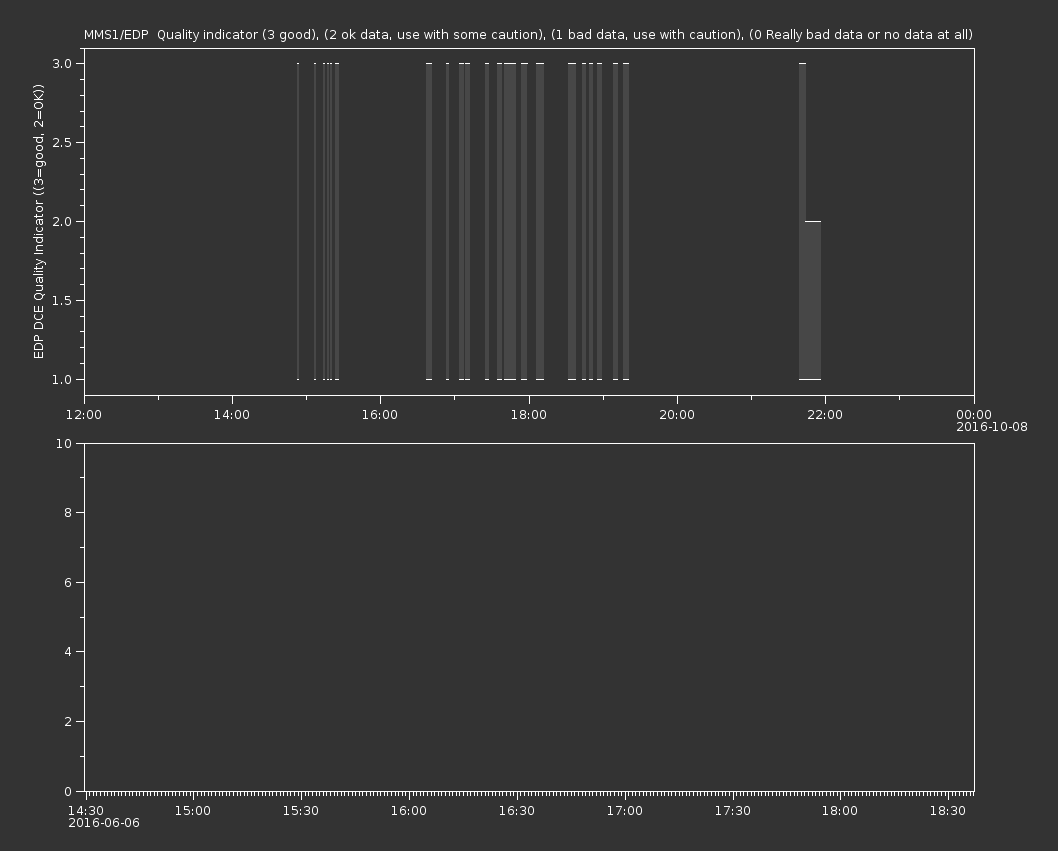Click the 2016-10-08 date label
This screenshot has height=851, width=1058.
pyautogui.click(x=992, y=427)
